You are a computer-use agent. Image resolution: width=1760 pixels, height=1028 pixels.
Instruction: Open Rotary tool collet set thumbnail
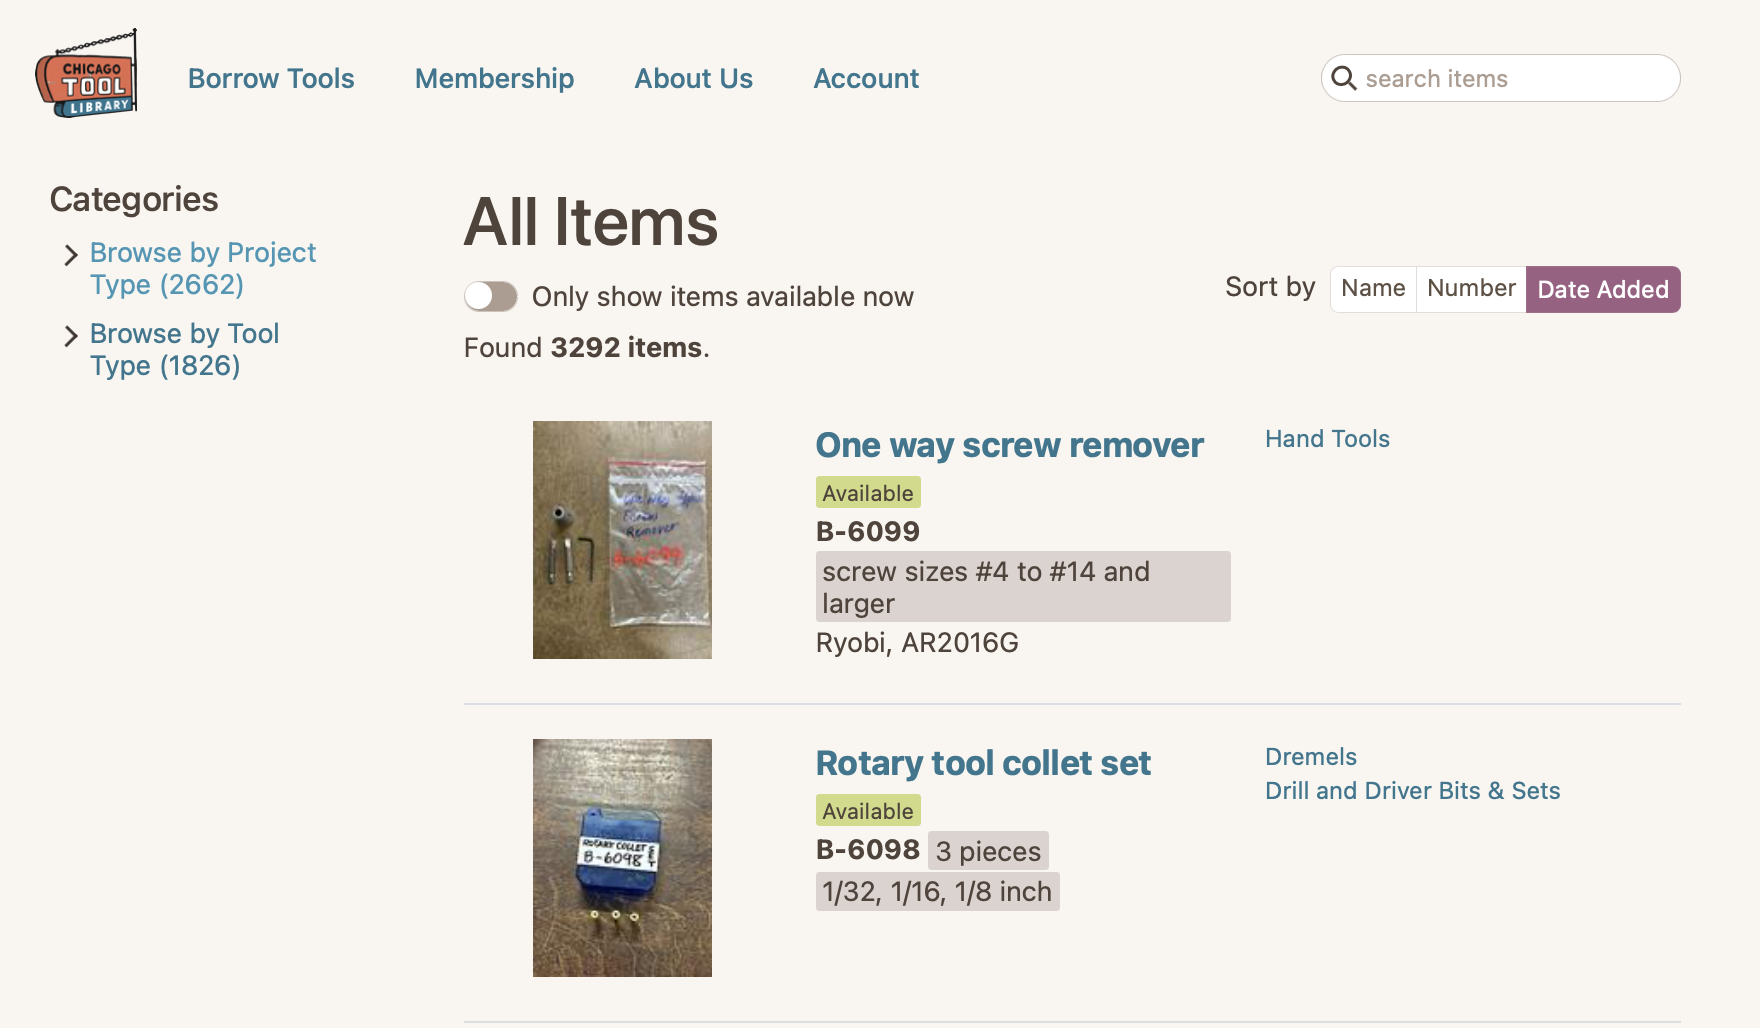click(x=622, y=858)
